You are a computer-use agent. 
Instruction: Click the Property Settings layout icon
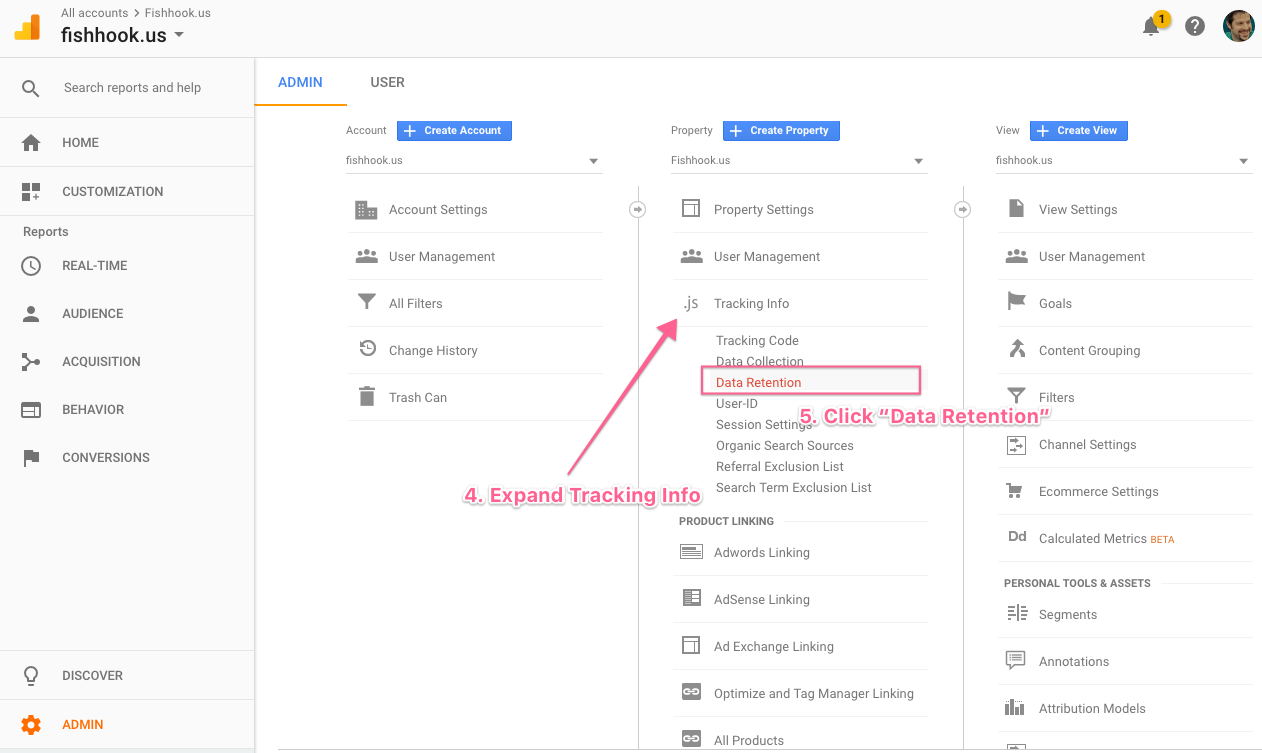[x=691, y=209]
